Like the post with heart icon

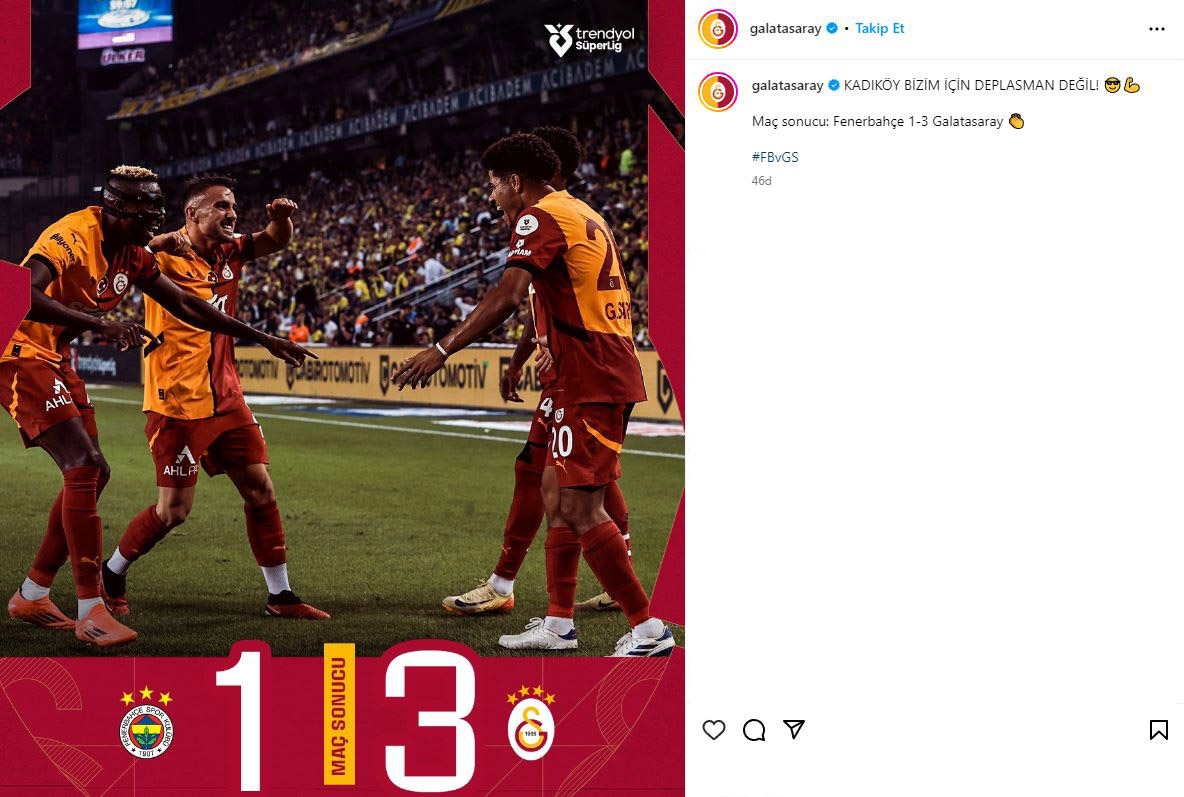[714, 729]
